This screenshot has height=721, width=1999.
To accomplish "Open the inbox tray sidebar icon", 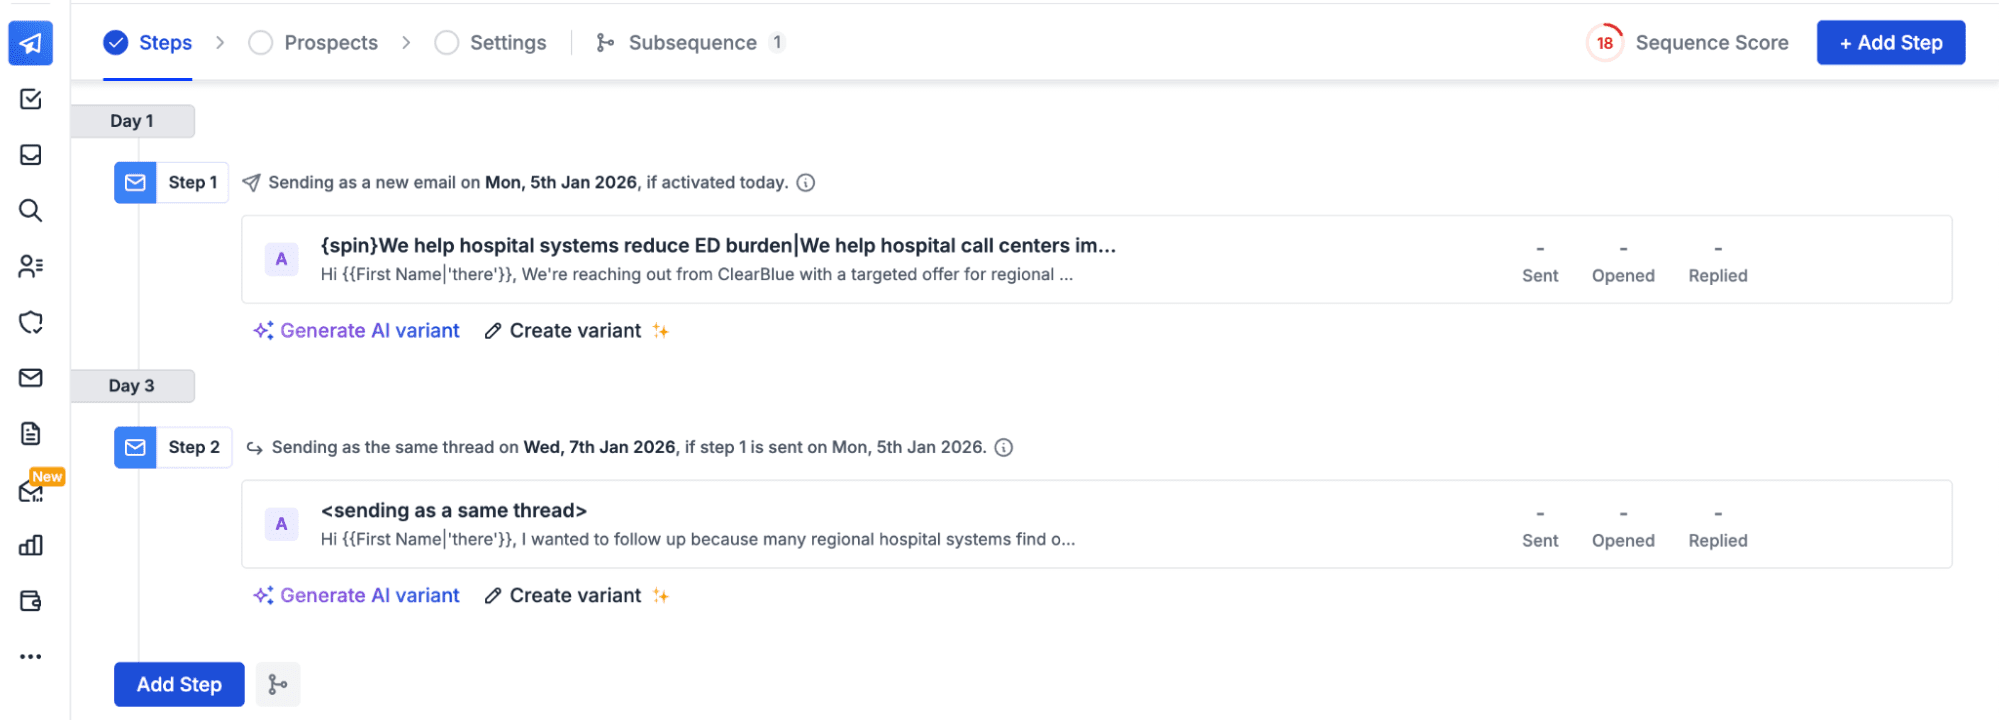I will coord(31,155).
